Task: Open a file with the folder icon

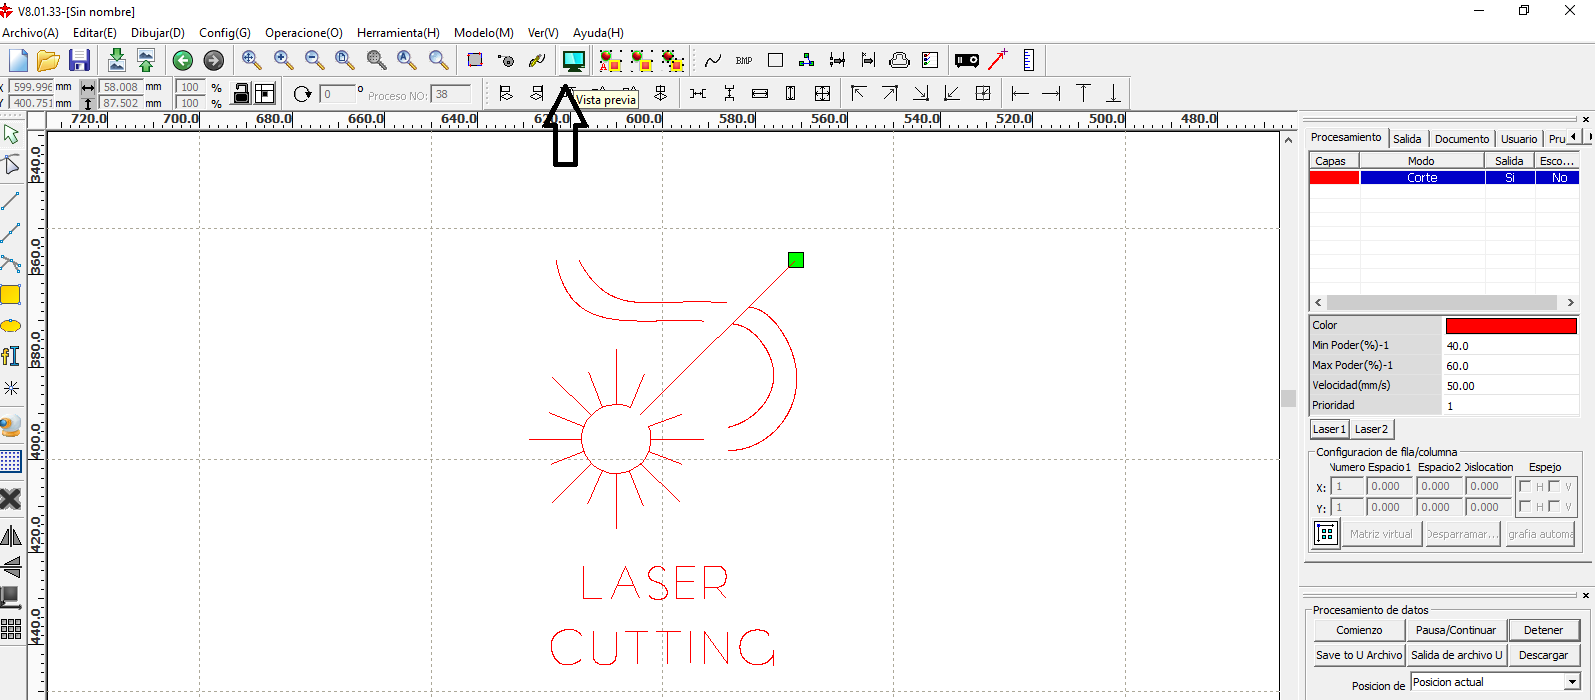Action: tap(48, 60)
